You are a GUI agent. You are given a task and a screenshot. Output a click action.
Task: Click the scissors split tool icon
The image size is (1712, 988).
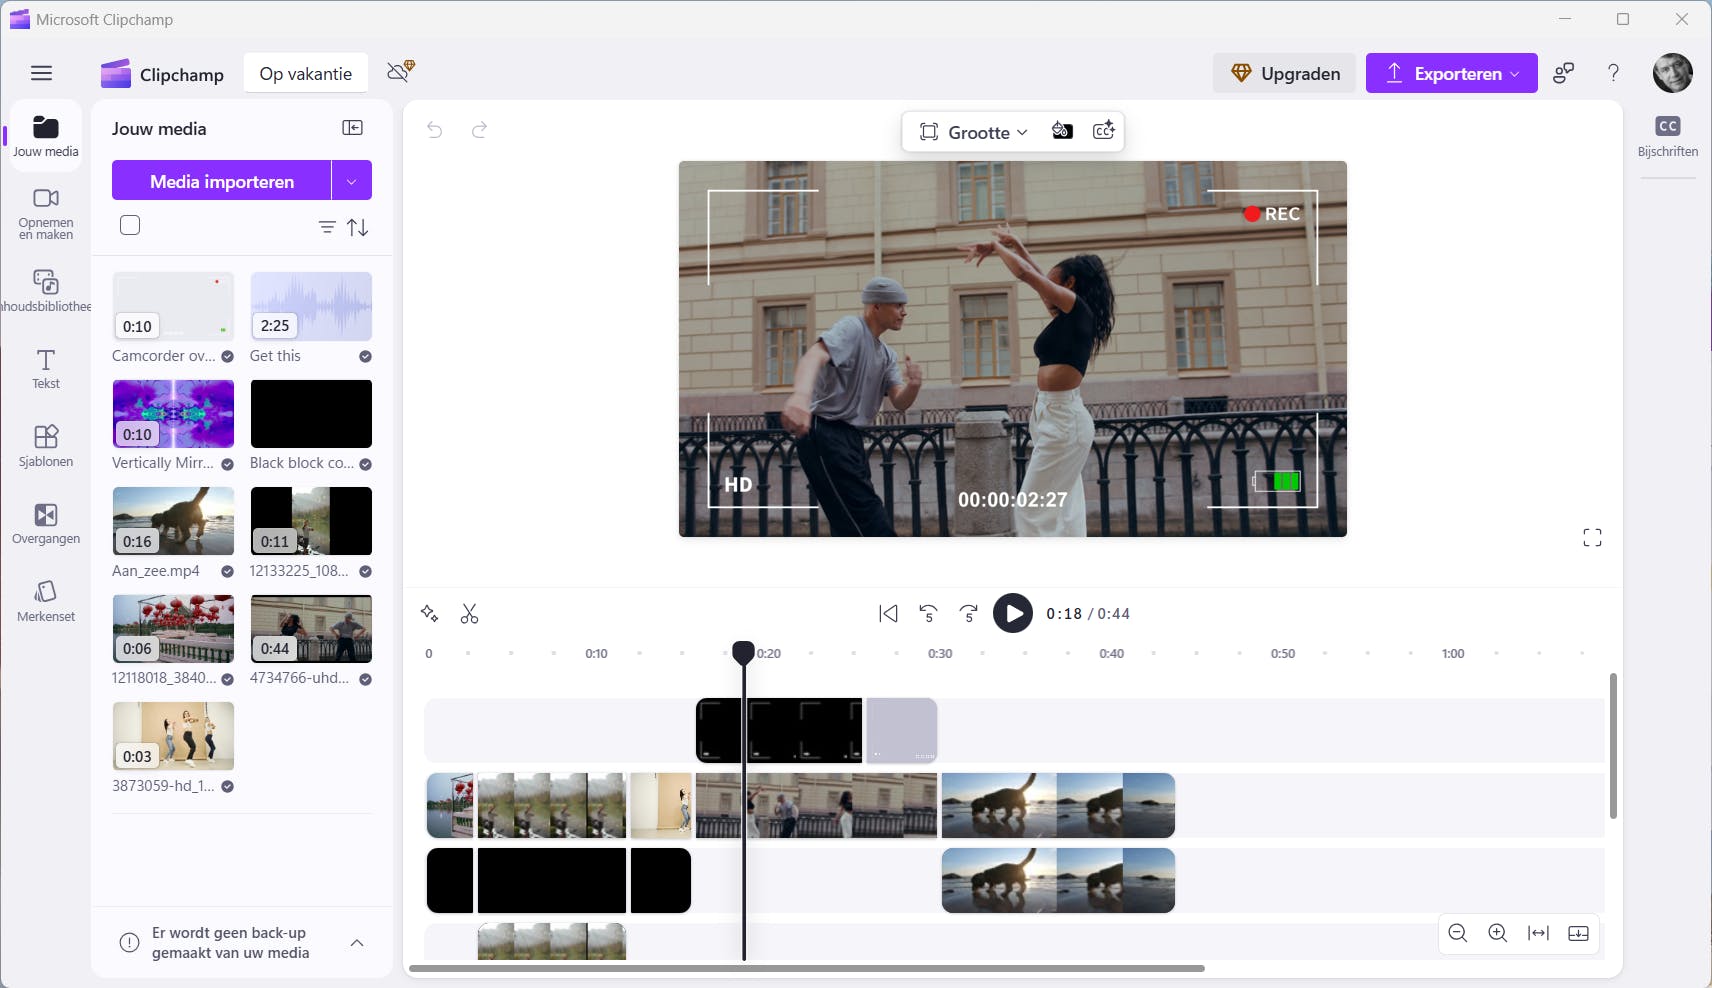[x=469, y=614]
